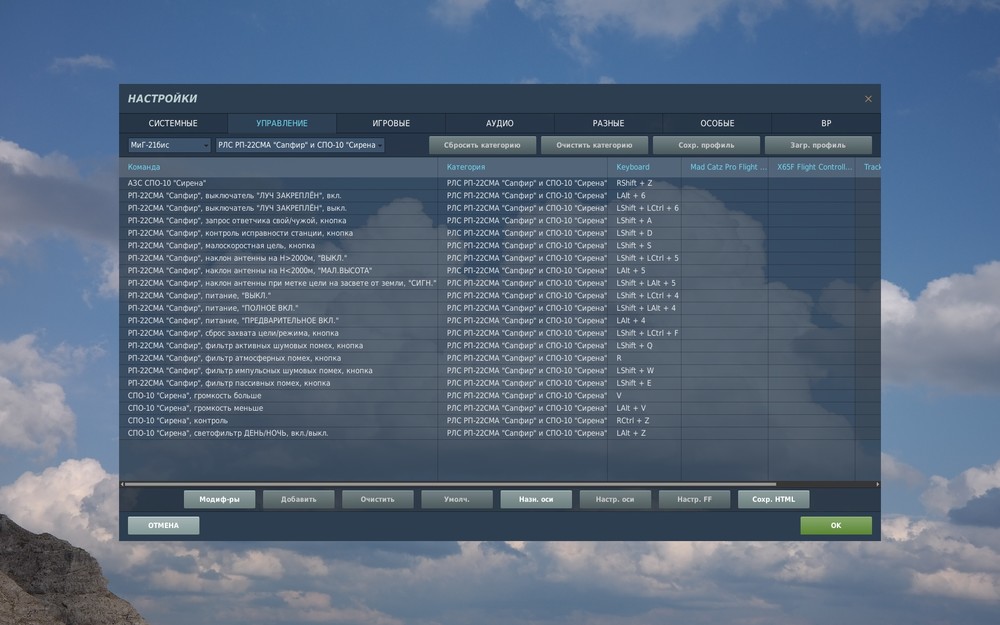Click the X65F Flight Controller column header
Viewport: 1000px width, 625px height.
812,167
